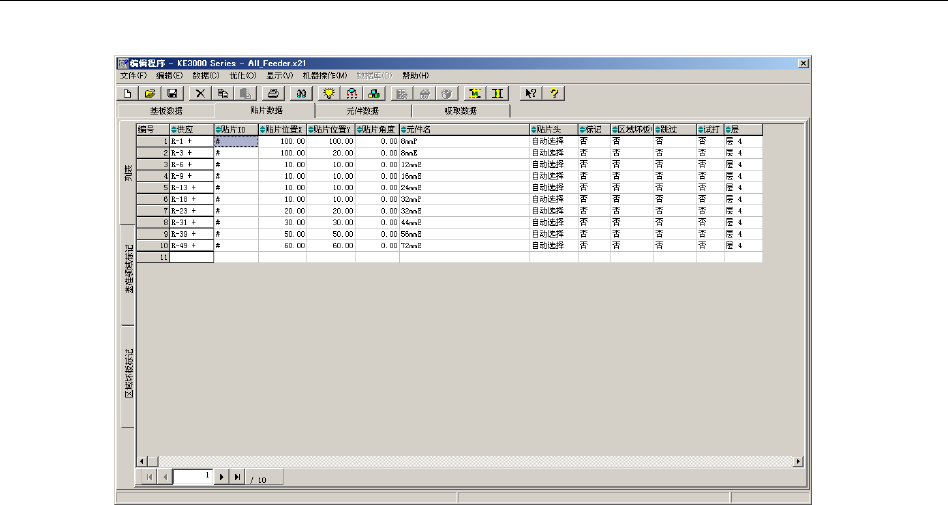Click the horizontal scrollbar right arrow
Image resolution: width=948 pixels, height=505 pixels.
[799, 461]
